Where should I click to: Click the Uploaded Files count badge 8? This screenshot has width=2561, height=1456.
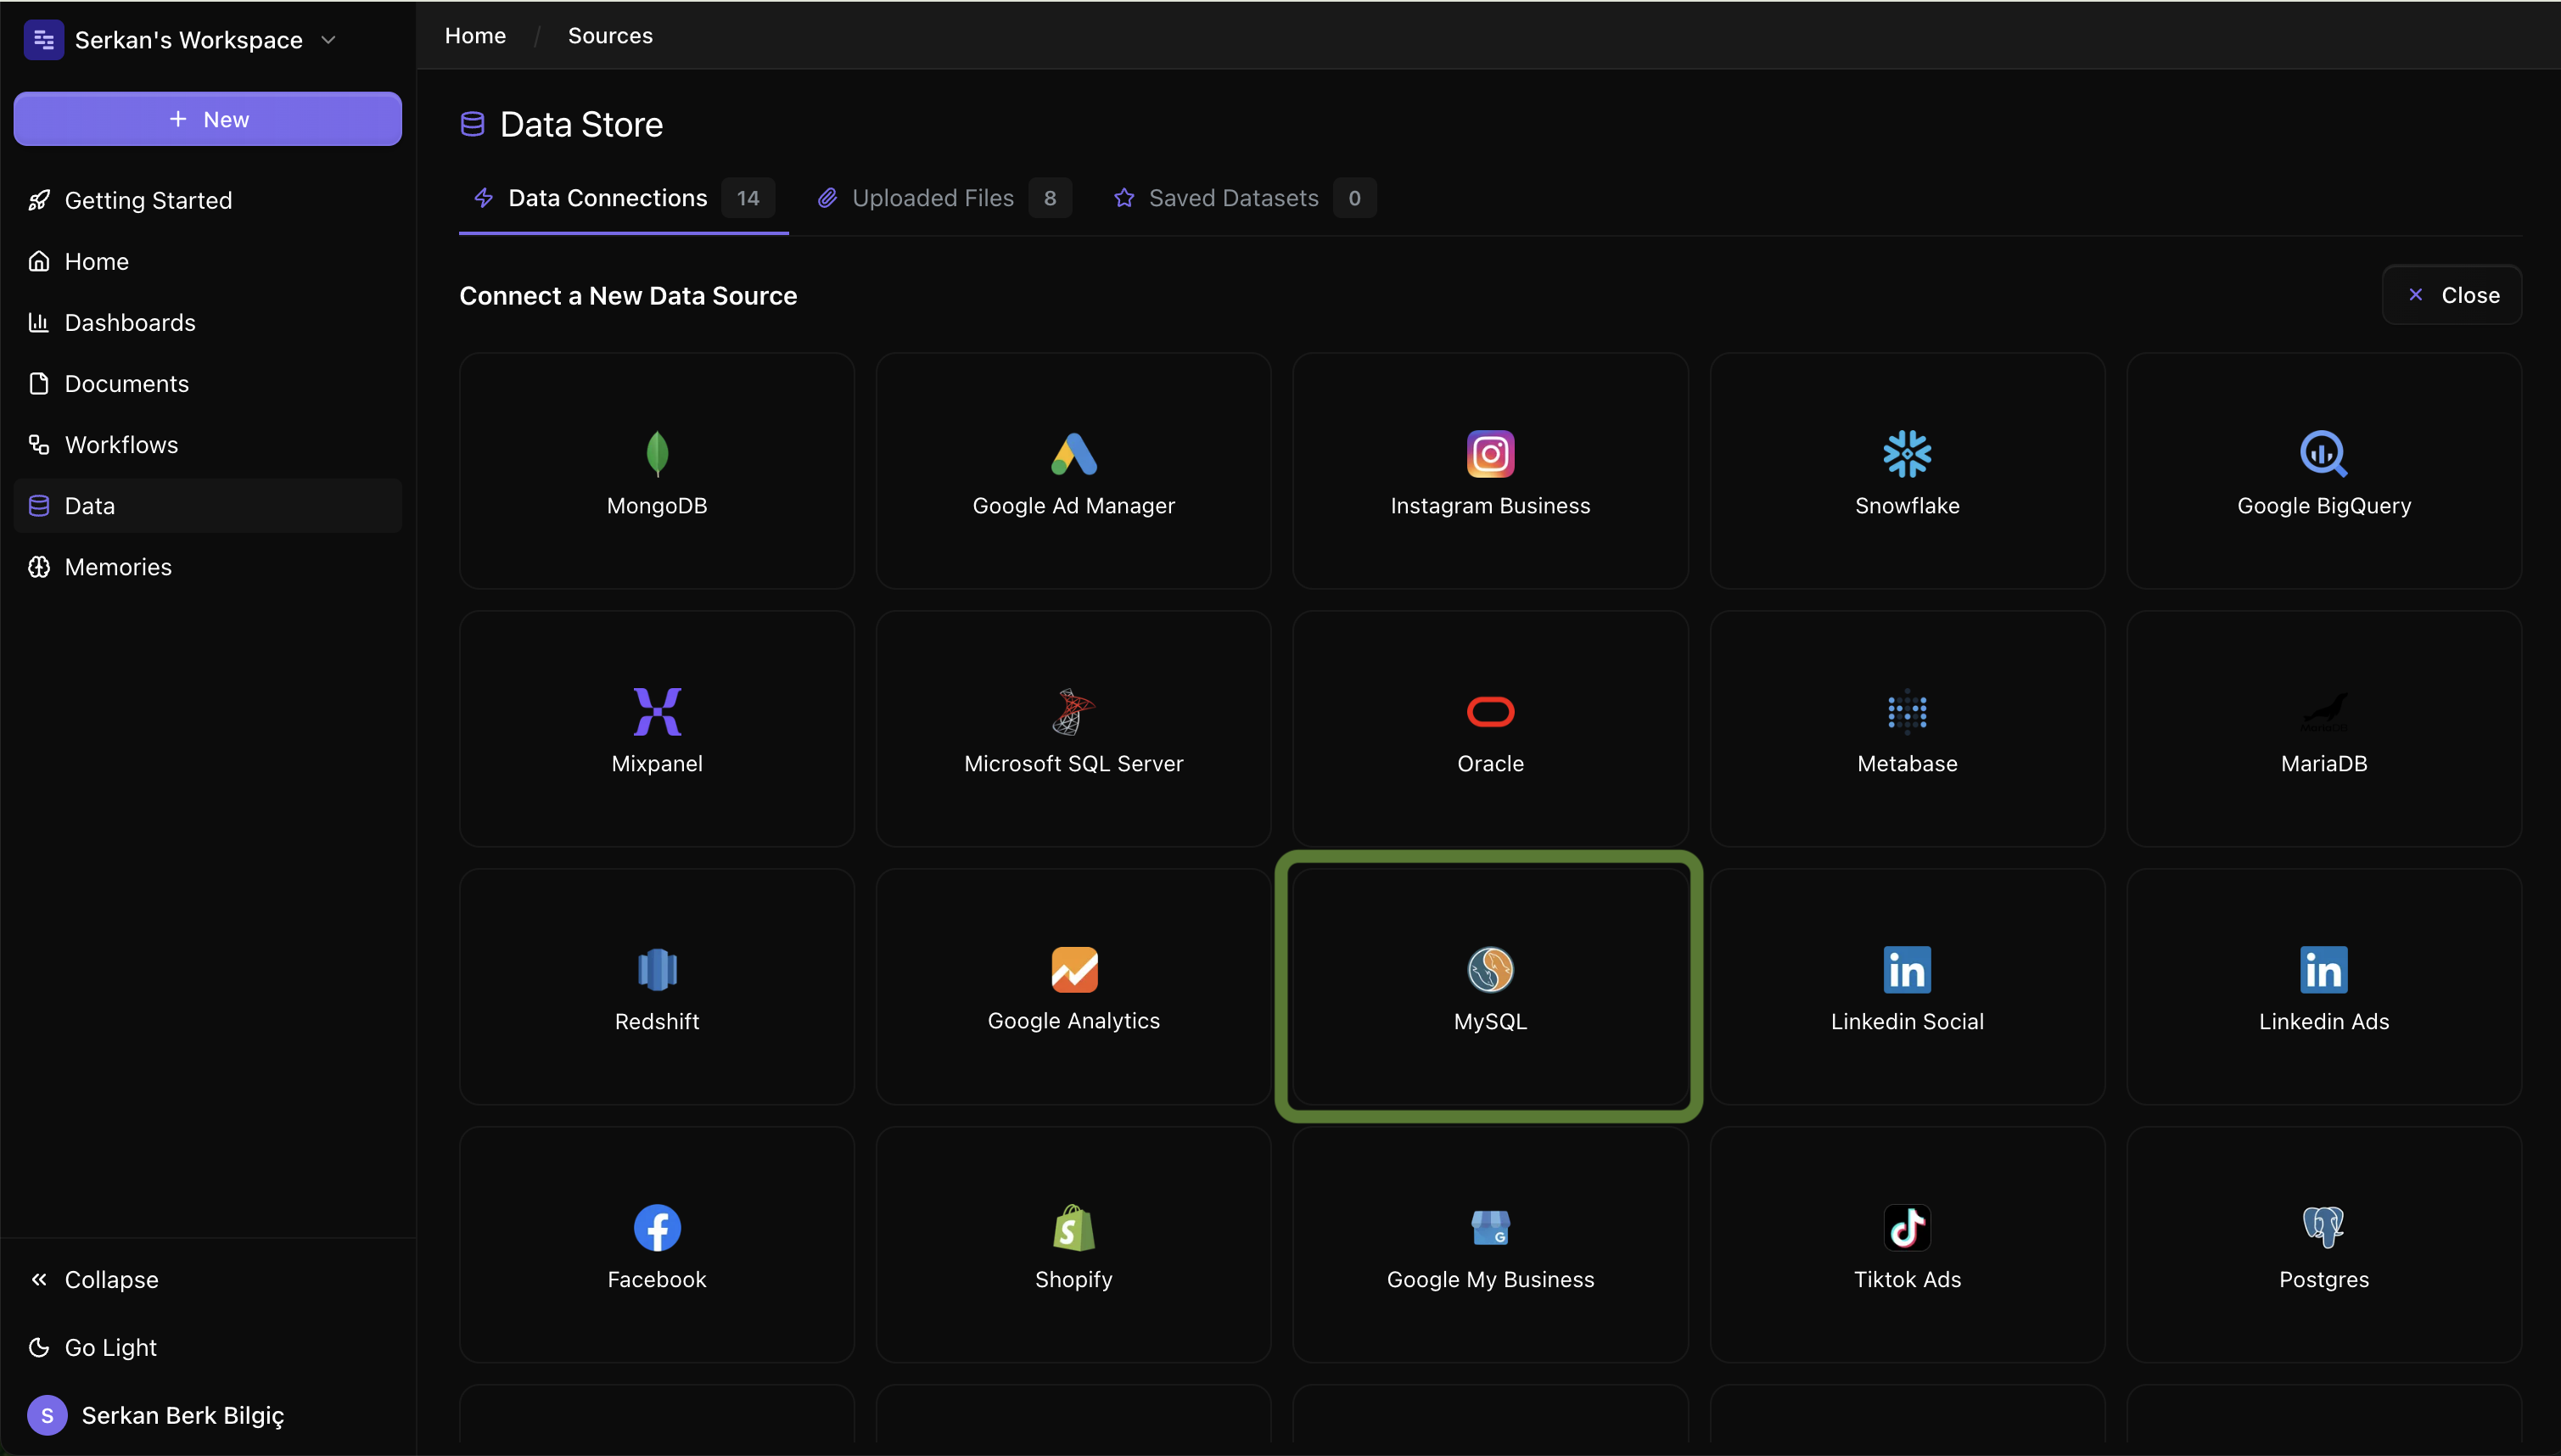click(1050, 198)
